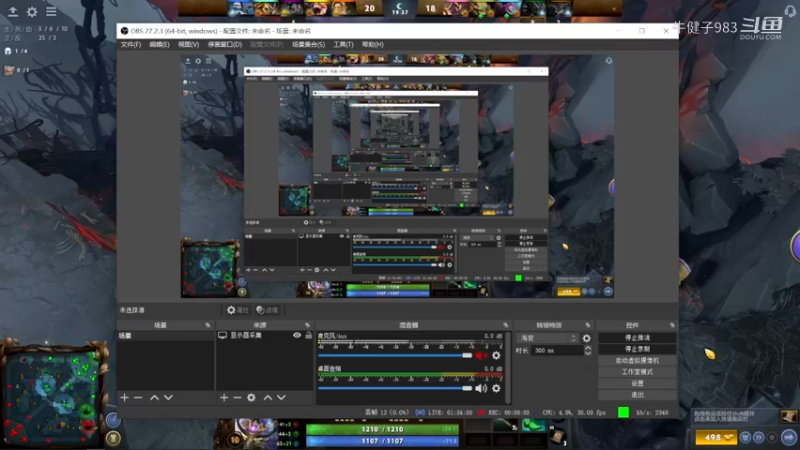
Task: Move scene up in Scenes panel
Action: (155, 397)
